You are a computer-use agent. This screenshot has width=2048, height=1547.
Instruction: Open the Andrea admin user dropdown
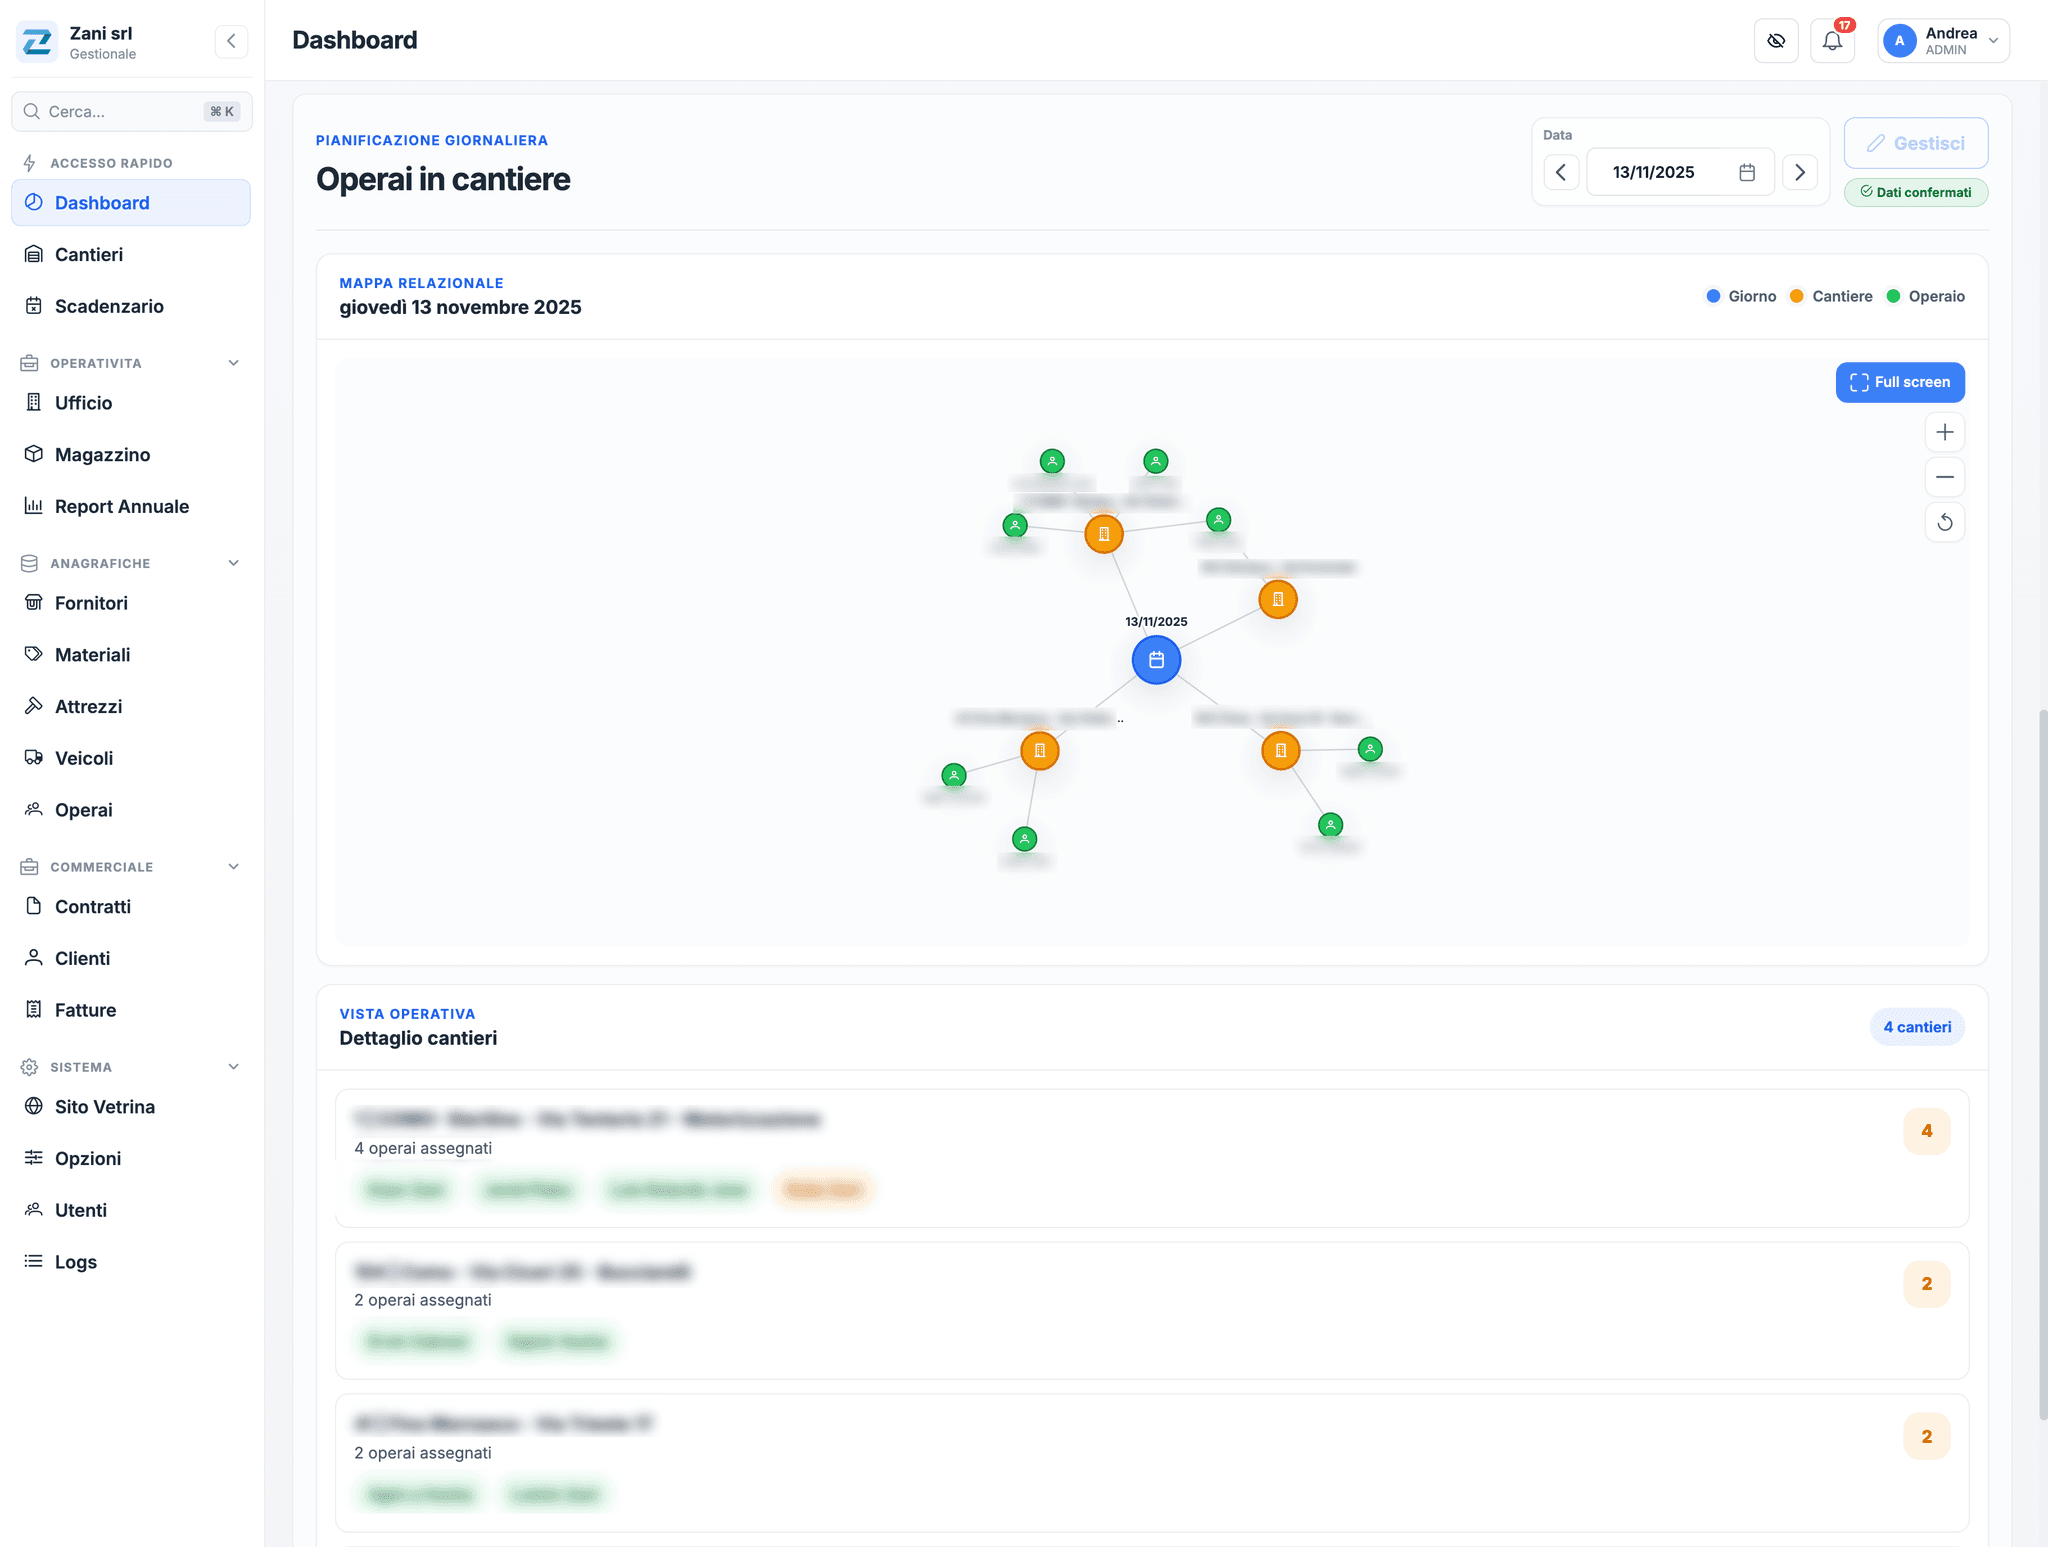tap(1943, 41)
